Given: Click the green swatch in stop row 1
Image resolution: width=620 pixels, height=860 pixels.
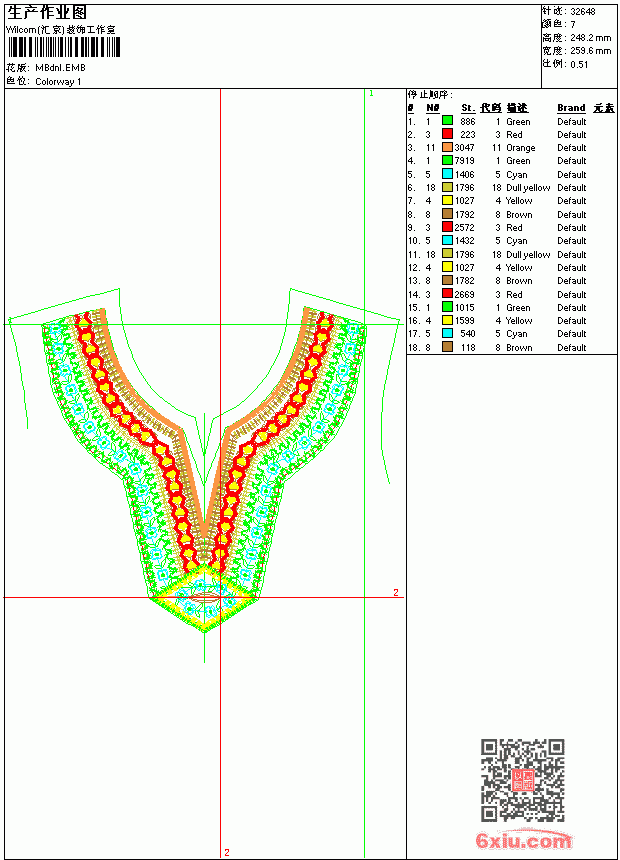Looking at the screenshot, I should [x=447, y=120].
